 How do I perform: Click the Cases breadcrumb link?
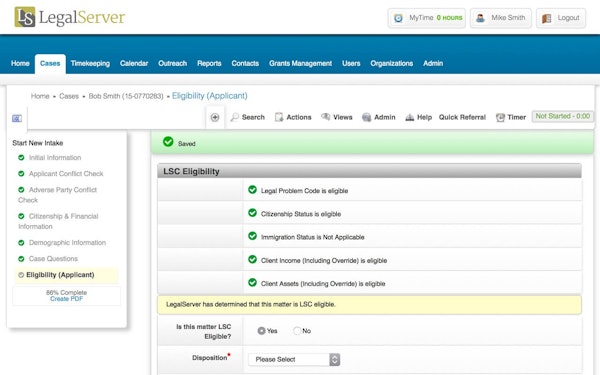[69, 96]
